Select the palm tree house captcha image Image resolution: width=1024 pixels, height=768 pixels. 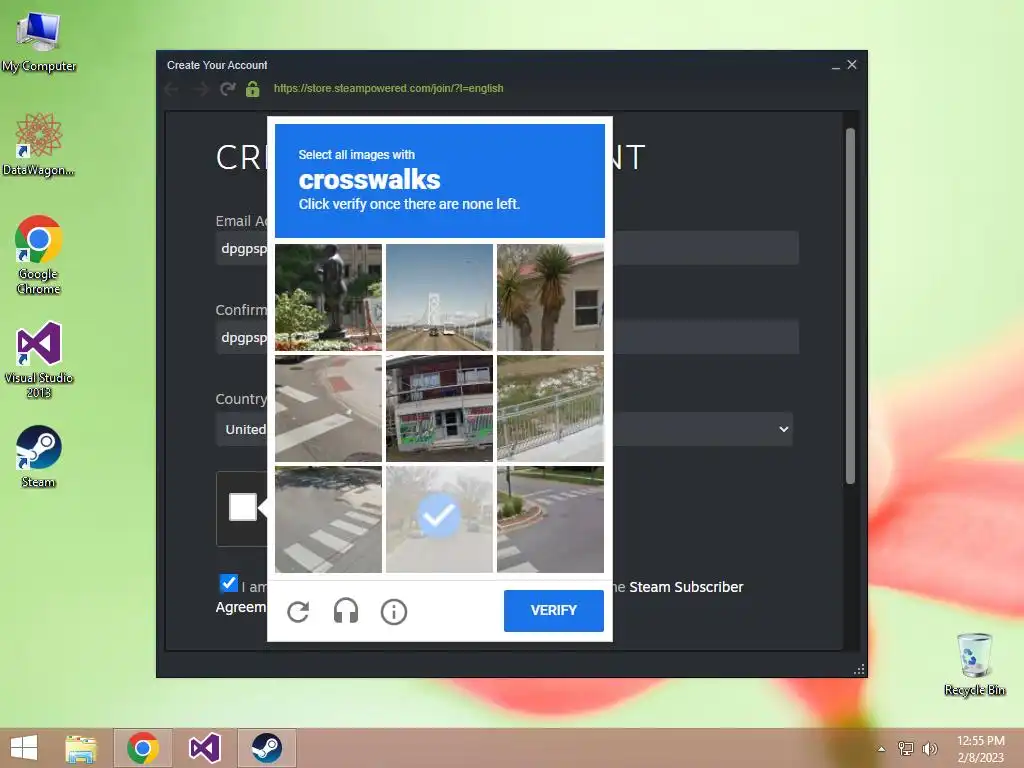[551, 297]
